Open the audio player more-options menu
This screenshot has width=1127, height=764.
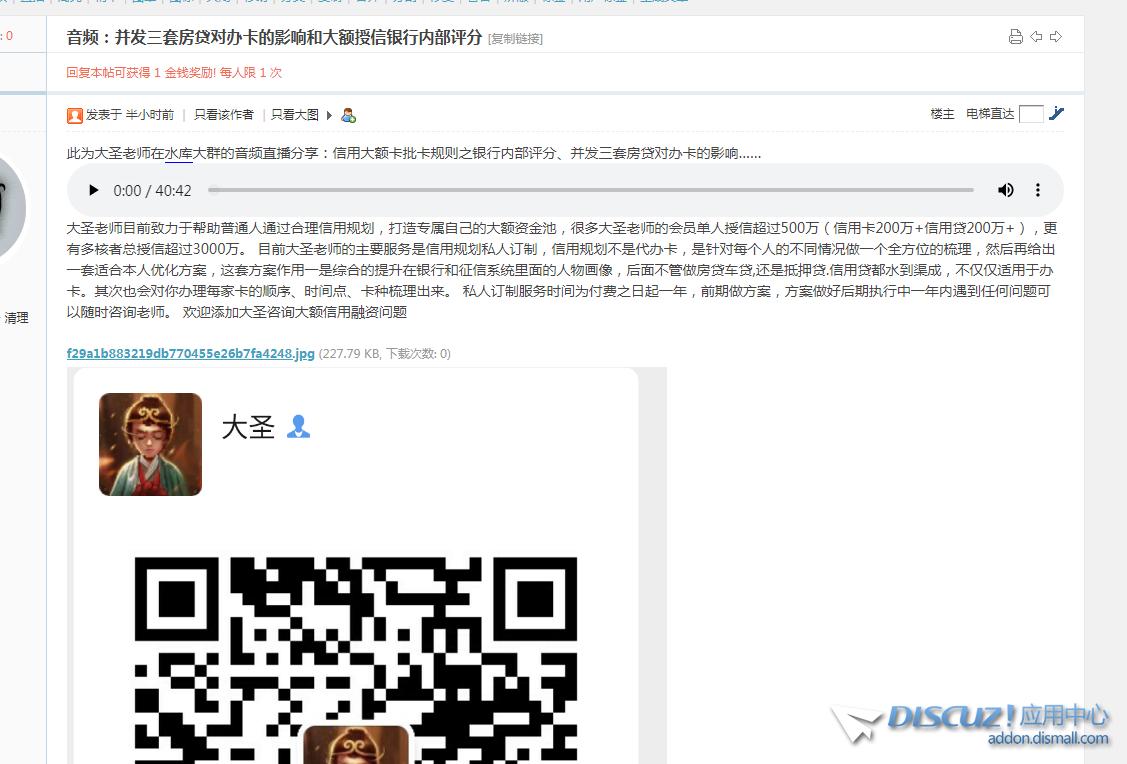click(1038, 190)
